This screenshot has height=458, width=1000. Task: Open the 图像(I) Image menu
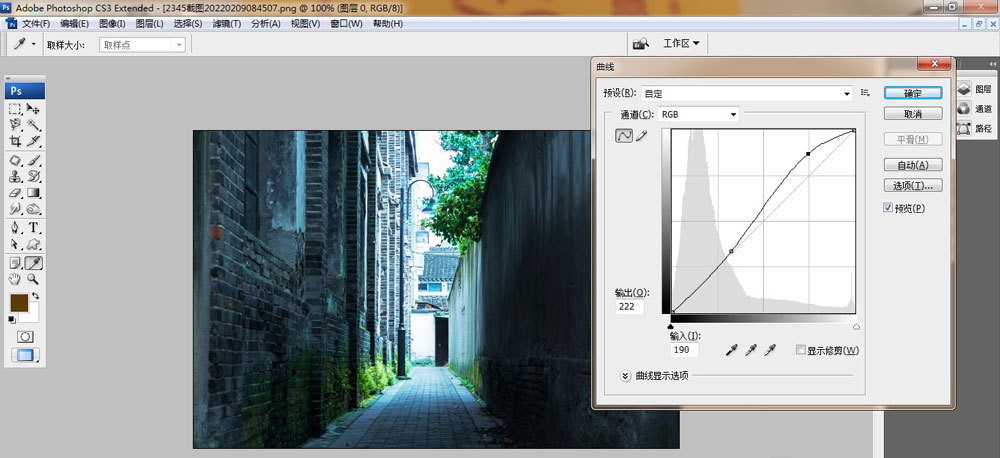pyautogui.click(x=112, y=23)
